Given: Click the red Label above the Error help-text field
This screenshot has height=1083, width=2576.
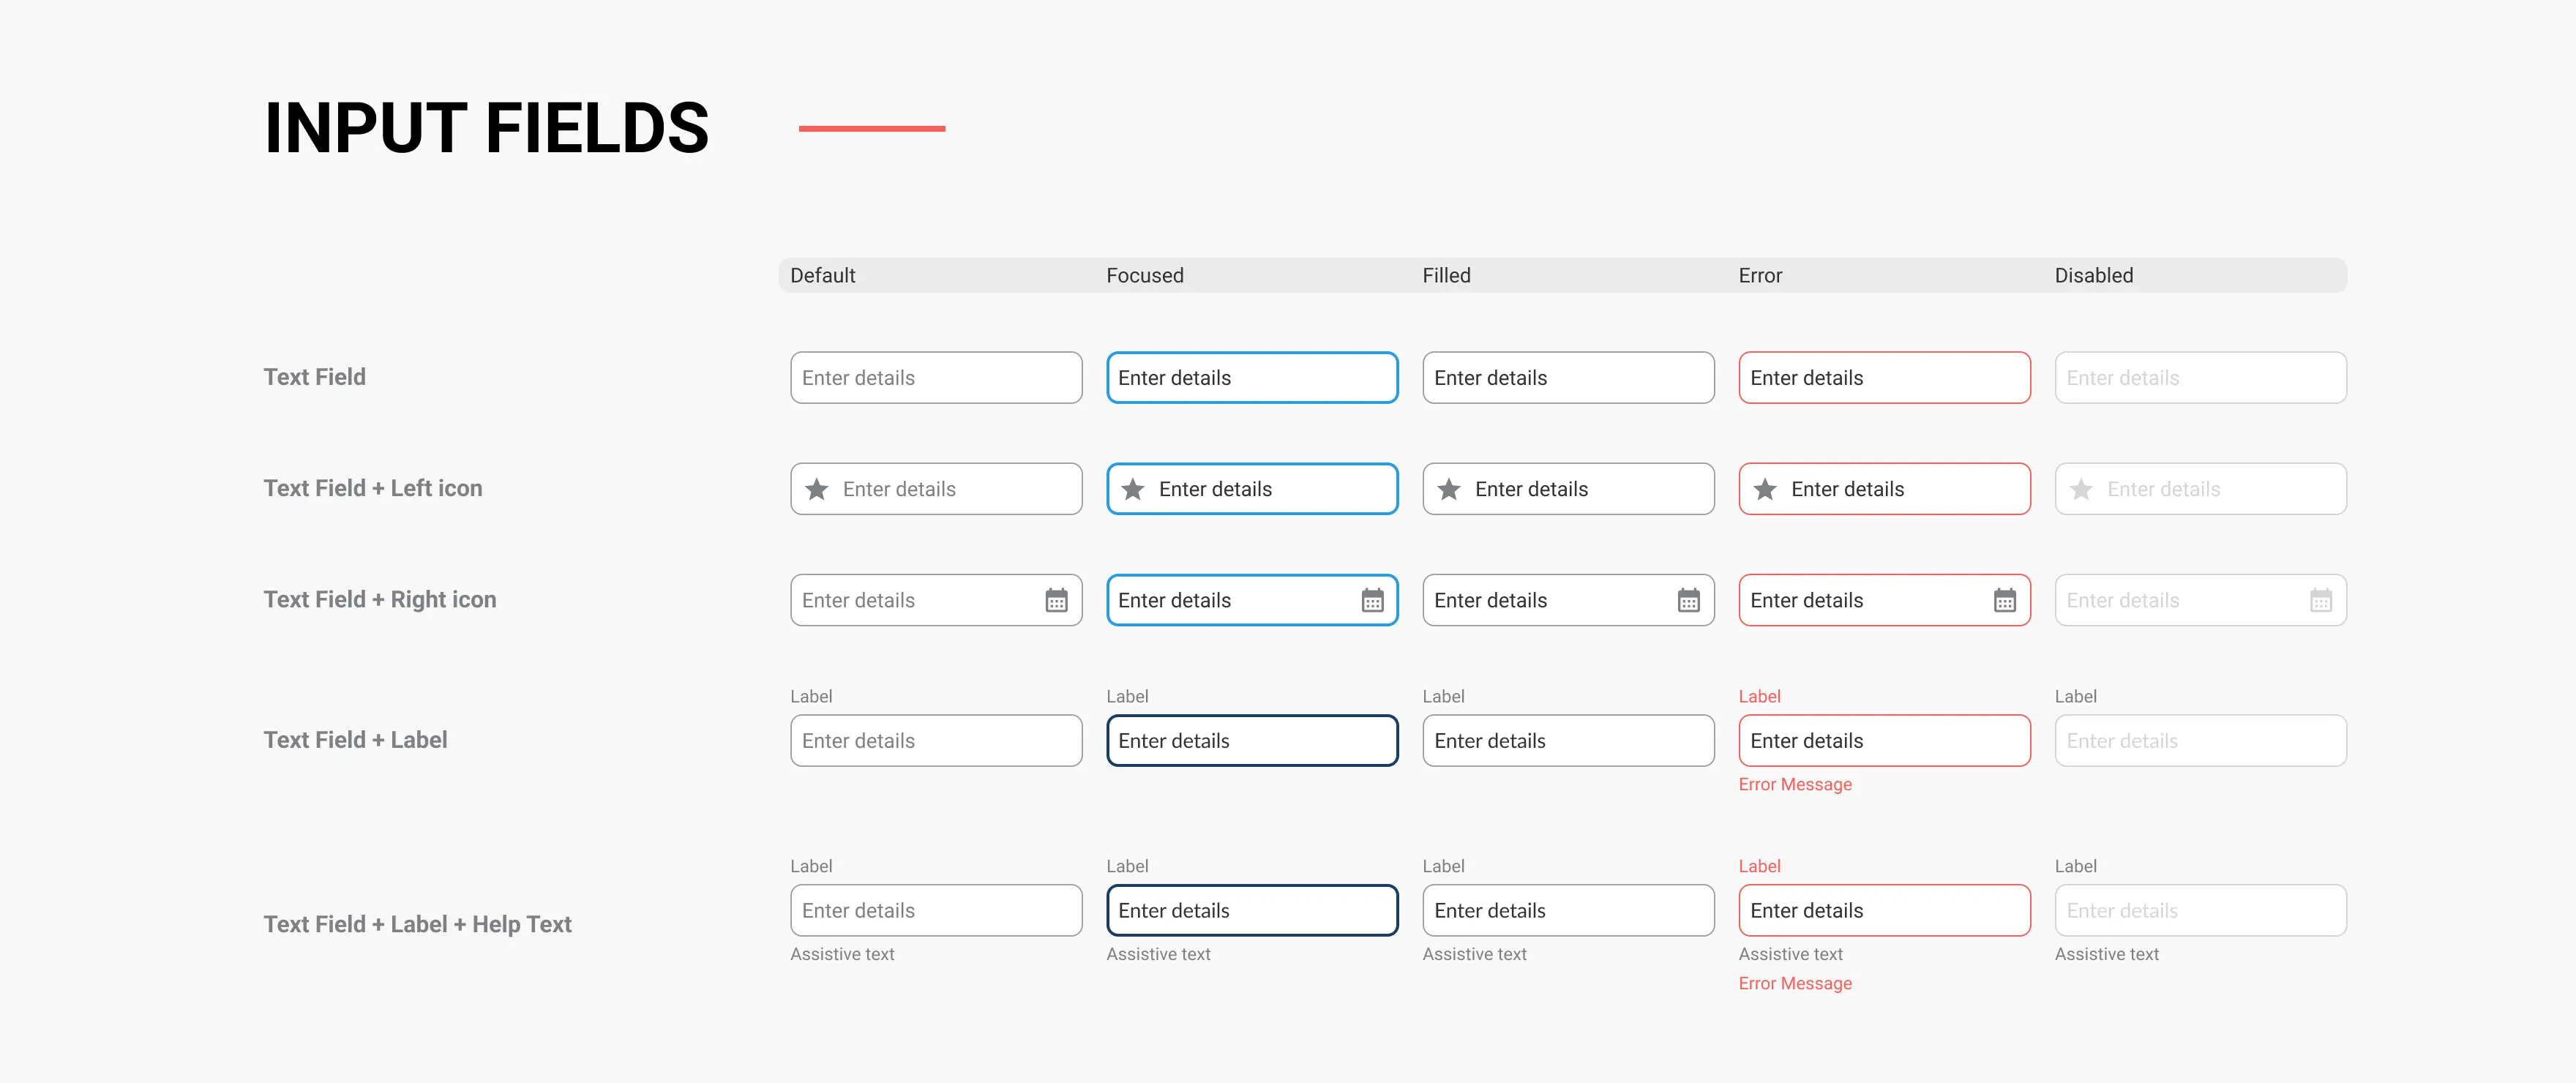Looking at the screenshot, I should tap(1759, 866).
